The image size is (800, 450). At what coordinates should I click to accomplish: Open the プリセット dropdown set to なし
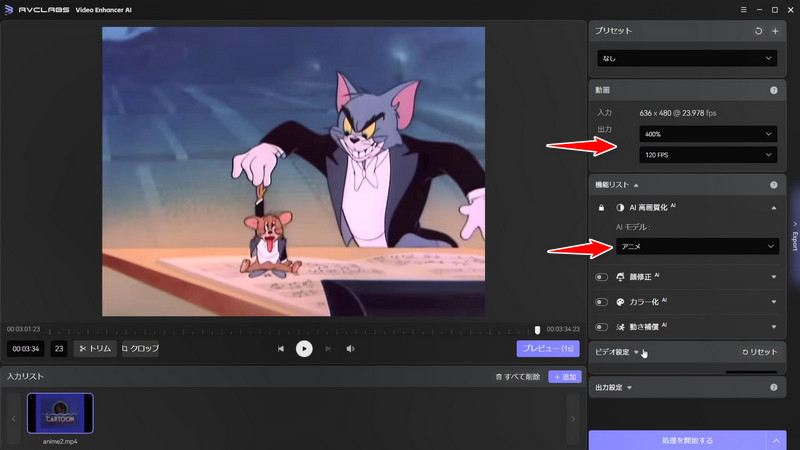687,58
